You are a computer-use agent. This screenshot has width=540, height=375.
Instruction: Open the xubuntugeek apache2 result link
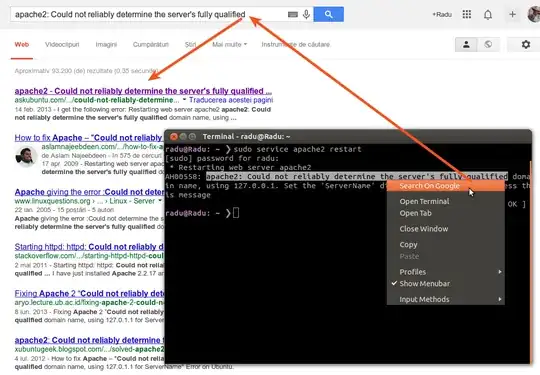(x=89, y=340)
